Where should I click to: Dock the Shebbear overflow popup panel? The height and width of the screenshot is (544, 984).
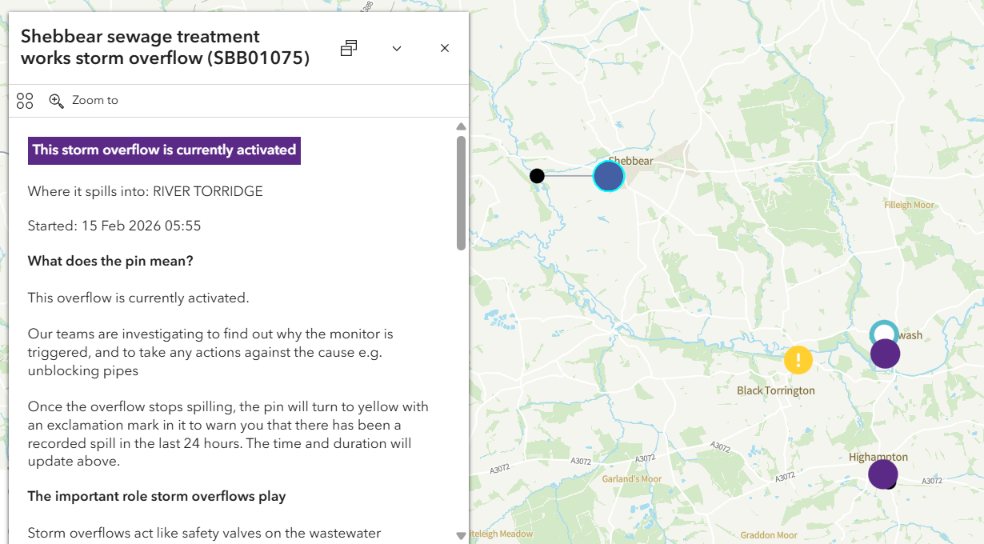(x=349, y=48)
